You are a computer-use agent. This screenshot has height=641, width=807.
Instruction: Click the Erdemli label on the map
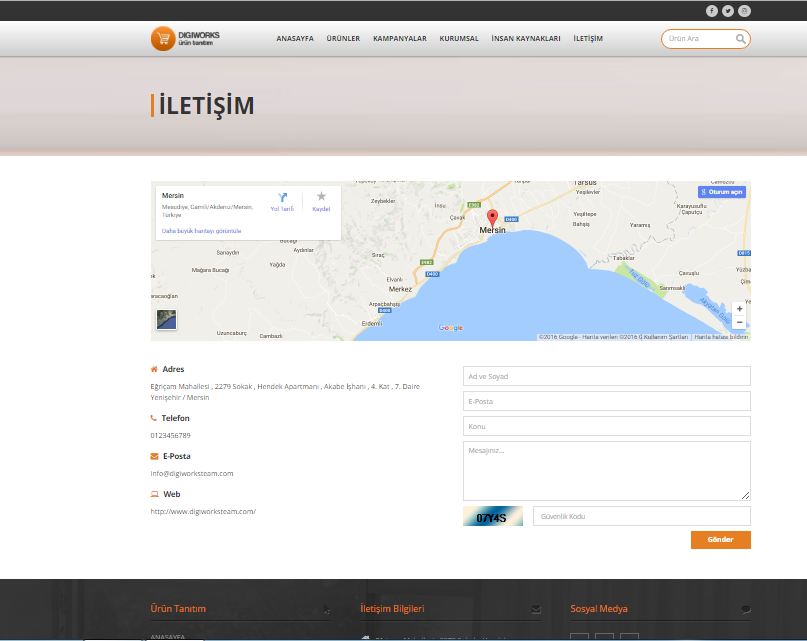click(372, 323)
